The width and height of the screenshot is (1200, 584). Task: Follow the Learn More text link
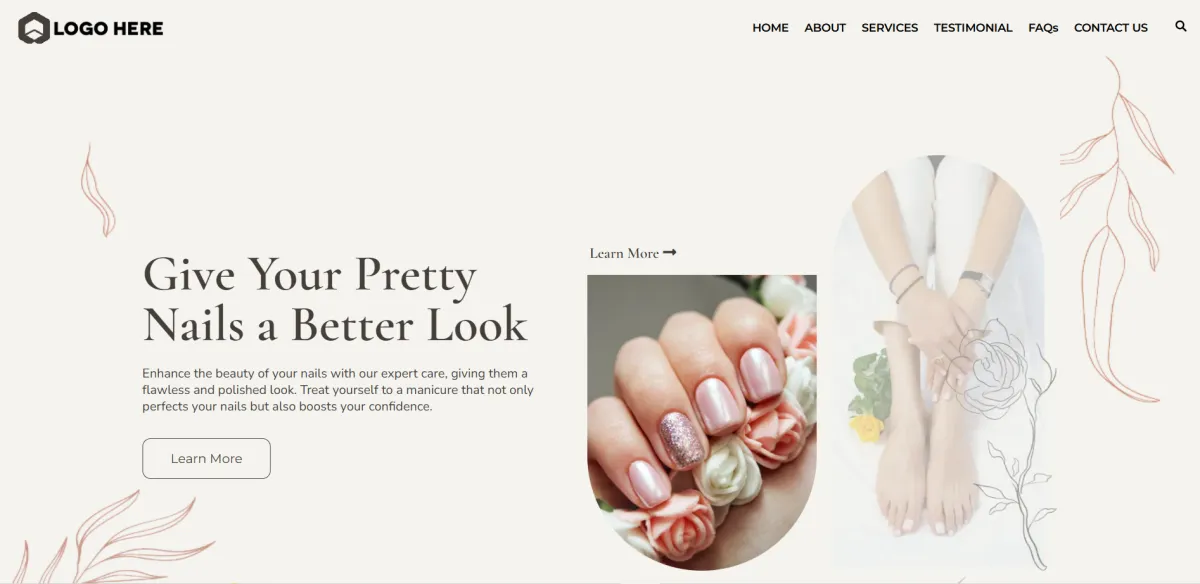pos(624,253)
